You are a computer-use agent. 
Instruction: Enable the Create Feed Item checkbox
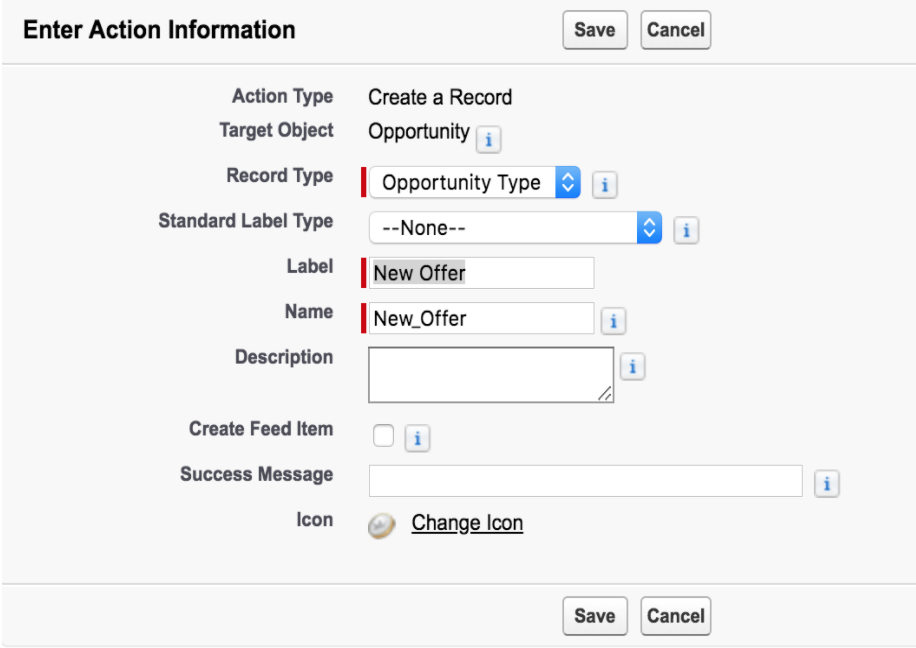click(383, 436)
